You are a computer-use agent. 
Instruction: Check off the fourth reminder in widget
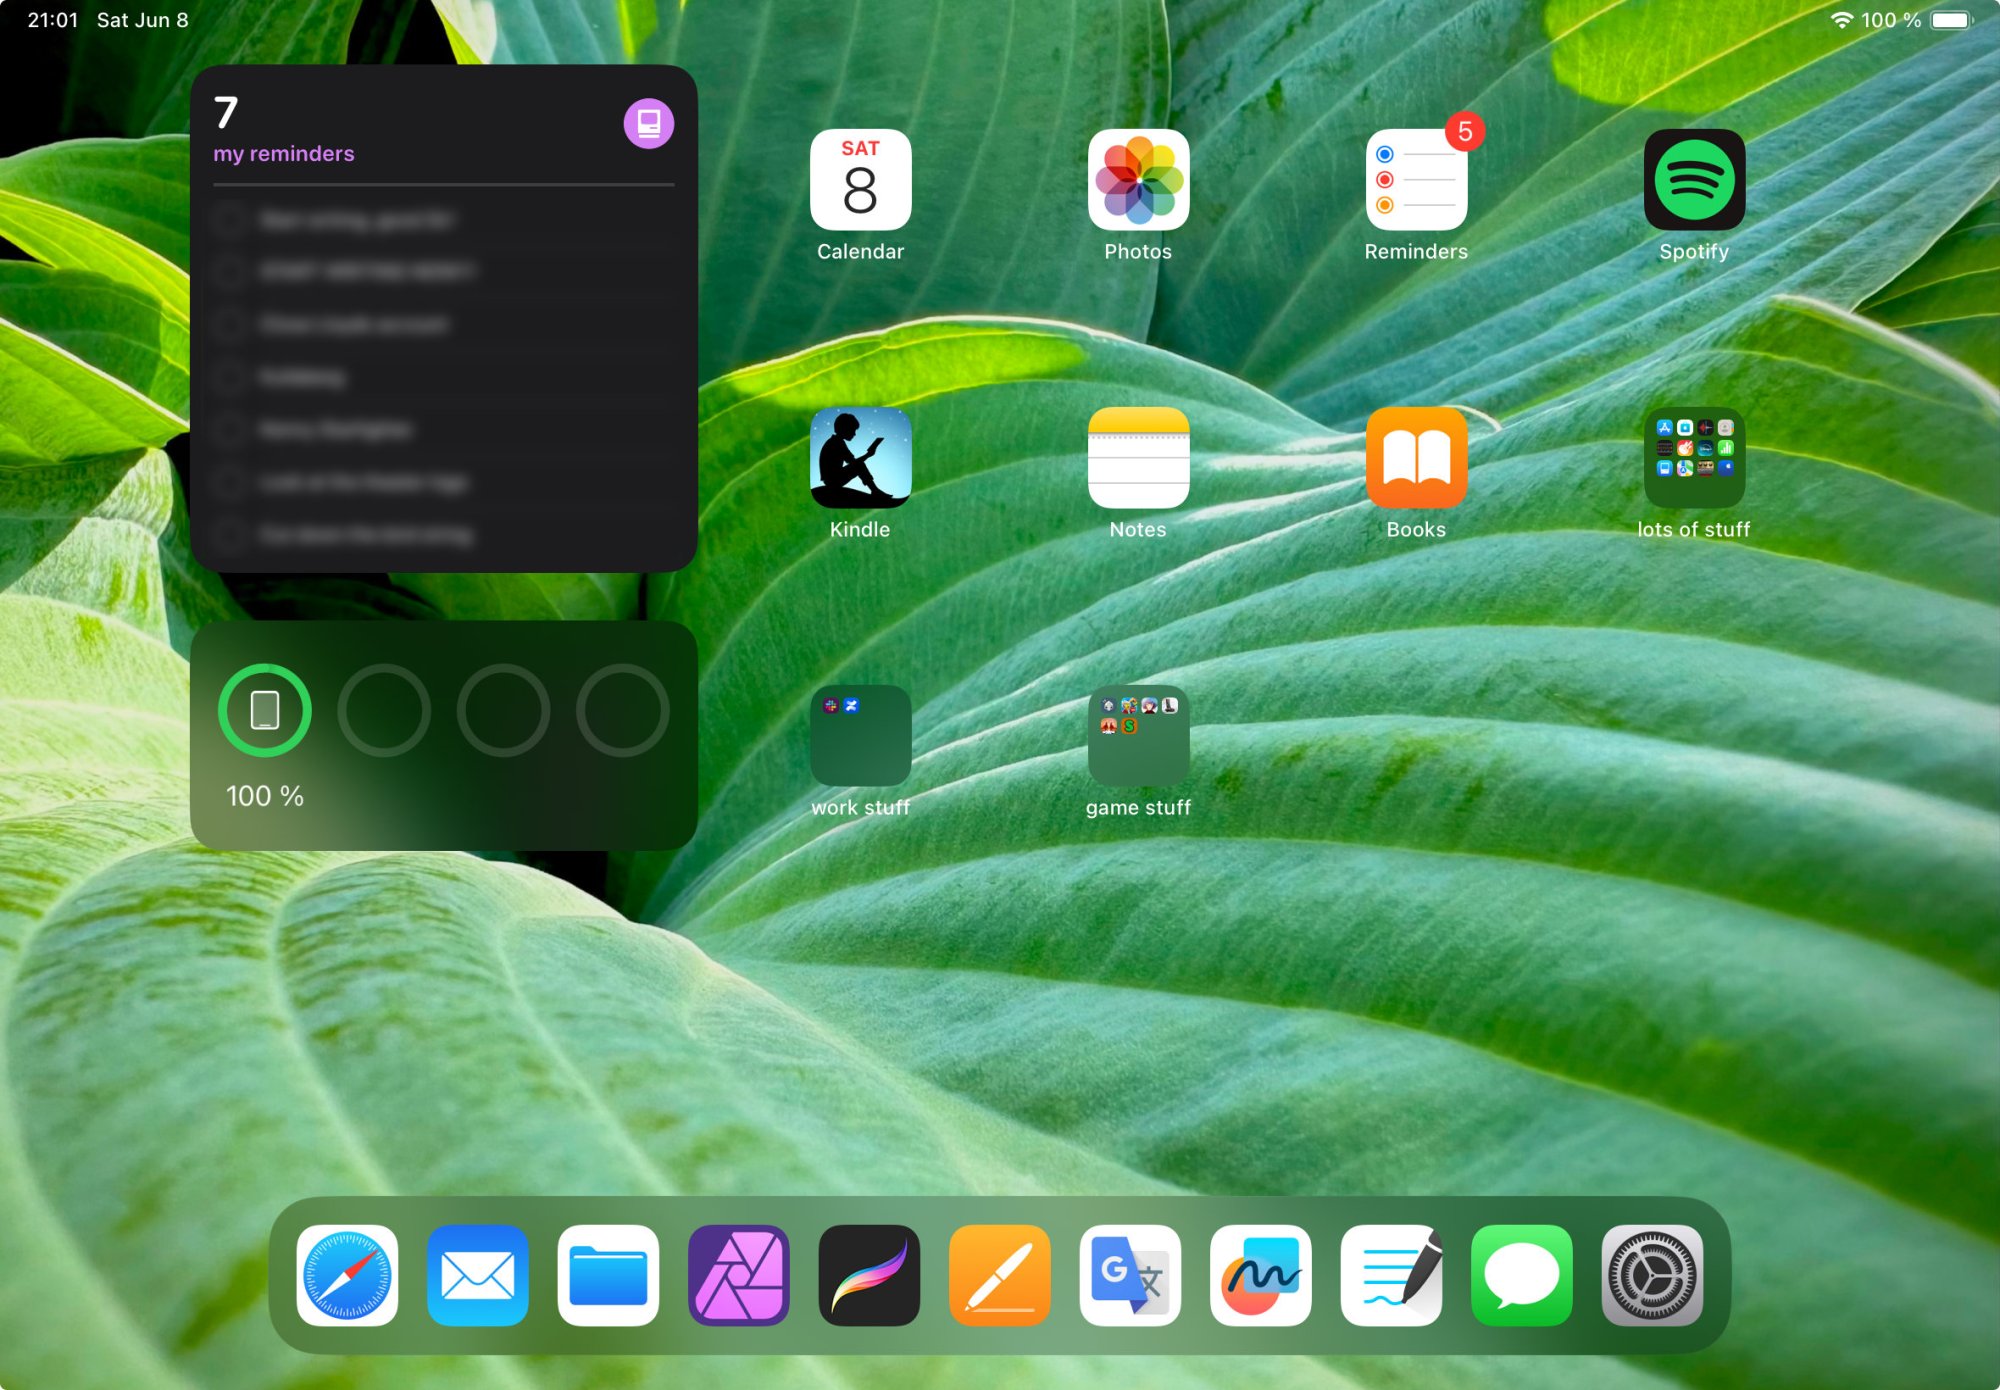pos(229,377)
